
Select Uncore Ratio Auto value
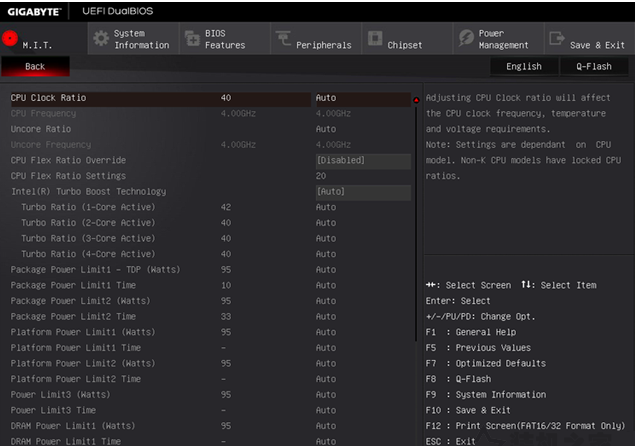click(x=326, y=129)
